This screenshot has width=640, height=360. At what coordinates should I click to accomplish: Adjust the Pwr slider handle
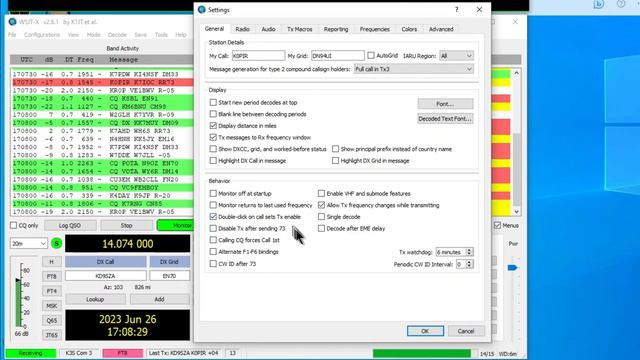pyautogui.click(x=513, y=268)
